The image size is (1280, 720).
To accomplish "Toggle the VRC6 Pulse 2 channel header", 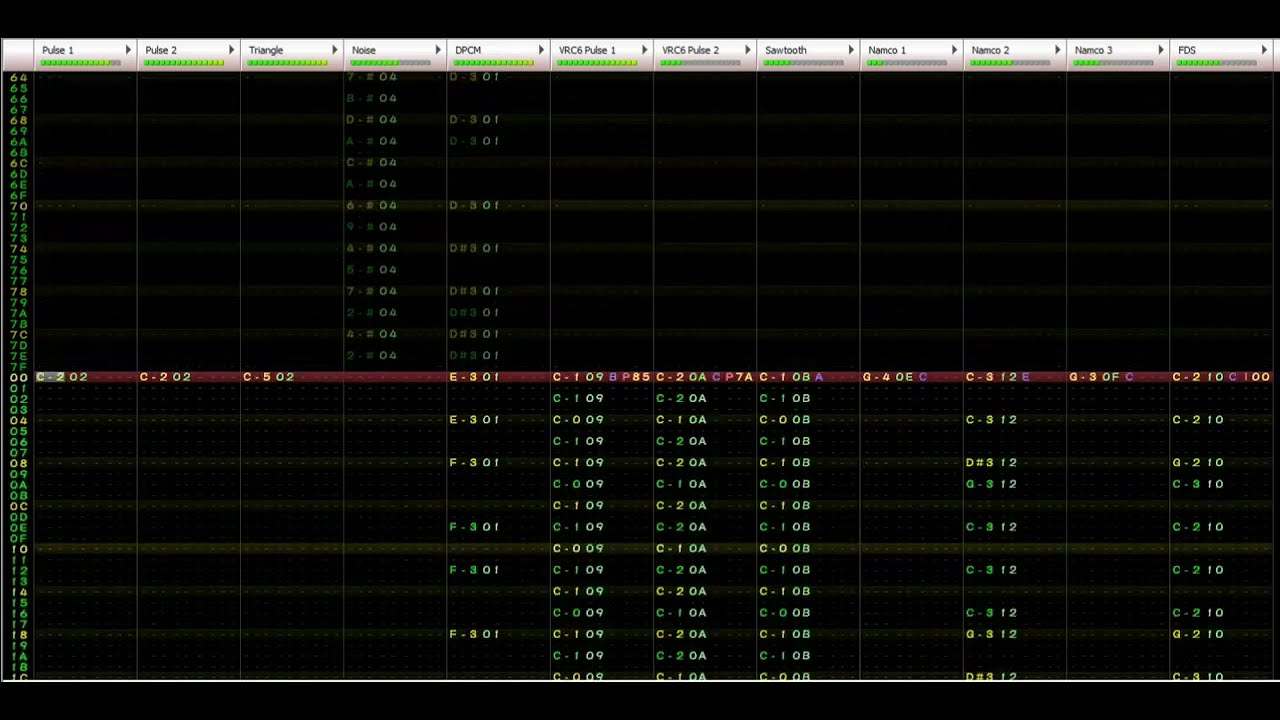I will pyautogui.click(x=705, y=55).
